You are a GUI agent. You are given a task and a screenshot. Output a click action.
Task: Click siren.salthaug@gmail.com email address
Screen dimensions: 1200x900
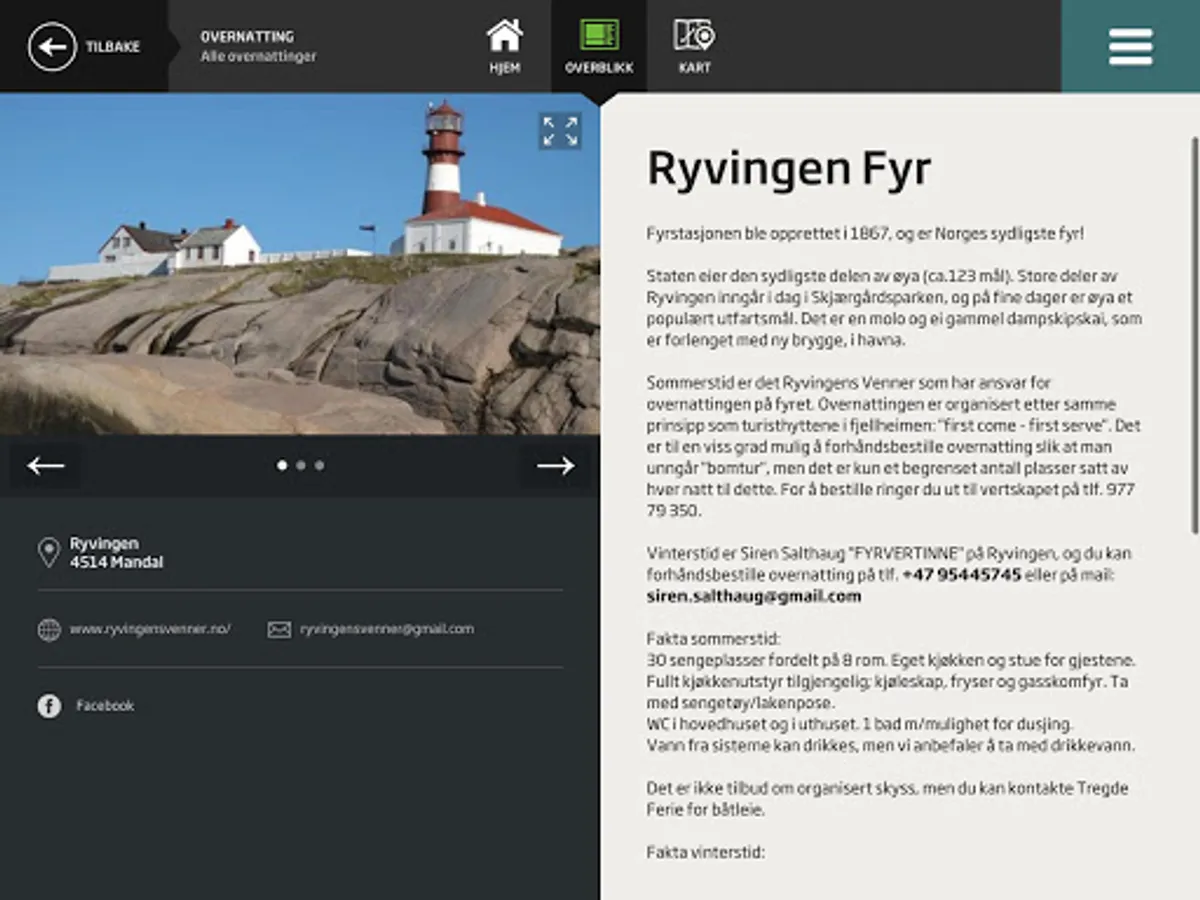pos(754,596)
